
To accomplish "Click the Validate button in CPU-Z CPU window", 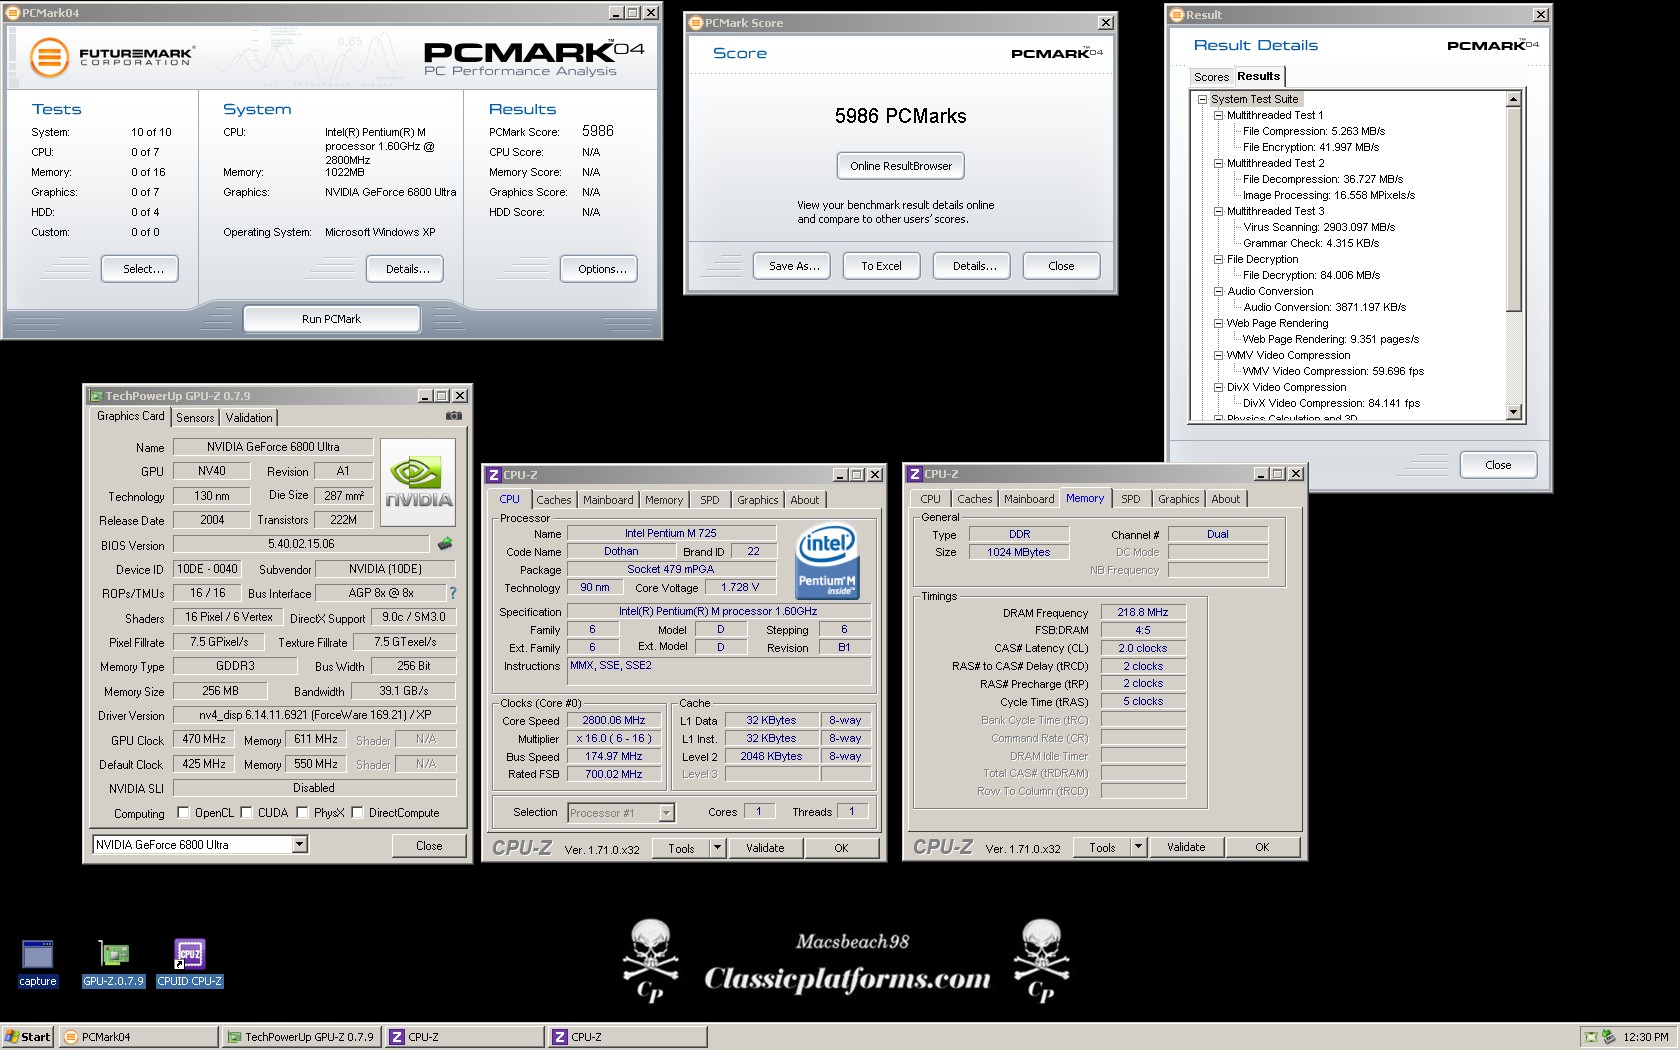I will point(765,848).
